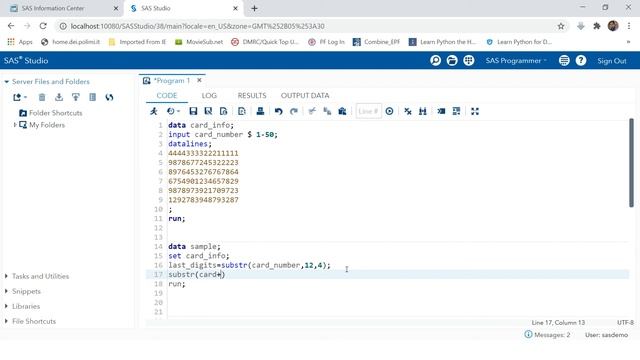
Task: Collapse Server Files and Folders section
Action: click(x=7, y=82)
